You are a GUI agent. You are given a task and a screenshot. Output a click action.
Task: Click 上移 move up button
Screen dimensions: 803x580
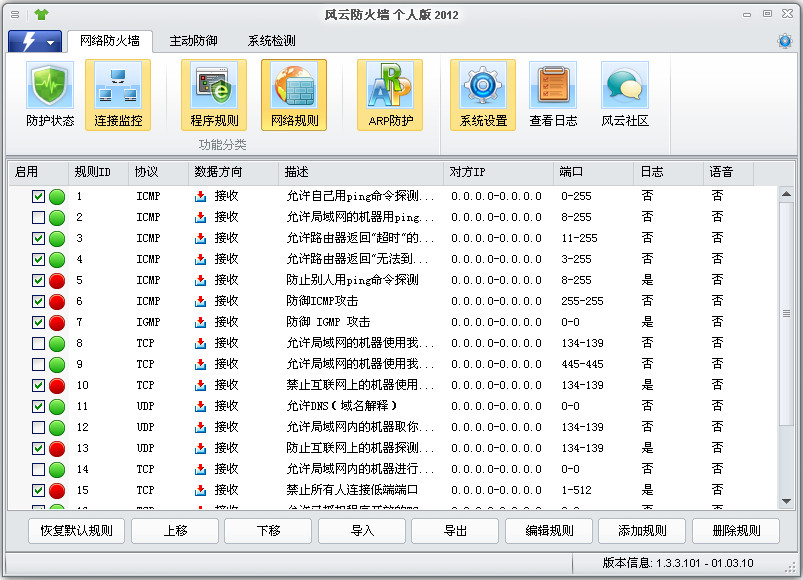pos(175,531)
